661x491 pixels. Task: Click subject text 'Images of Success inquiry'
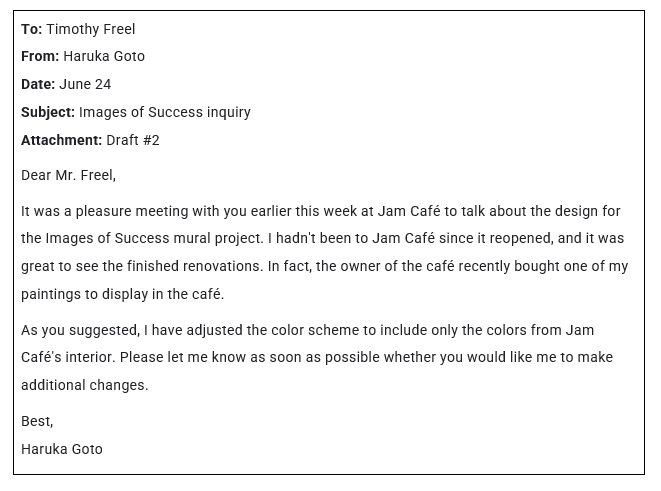point(165,113)
